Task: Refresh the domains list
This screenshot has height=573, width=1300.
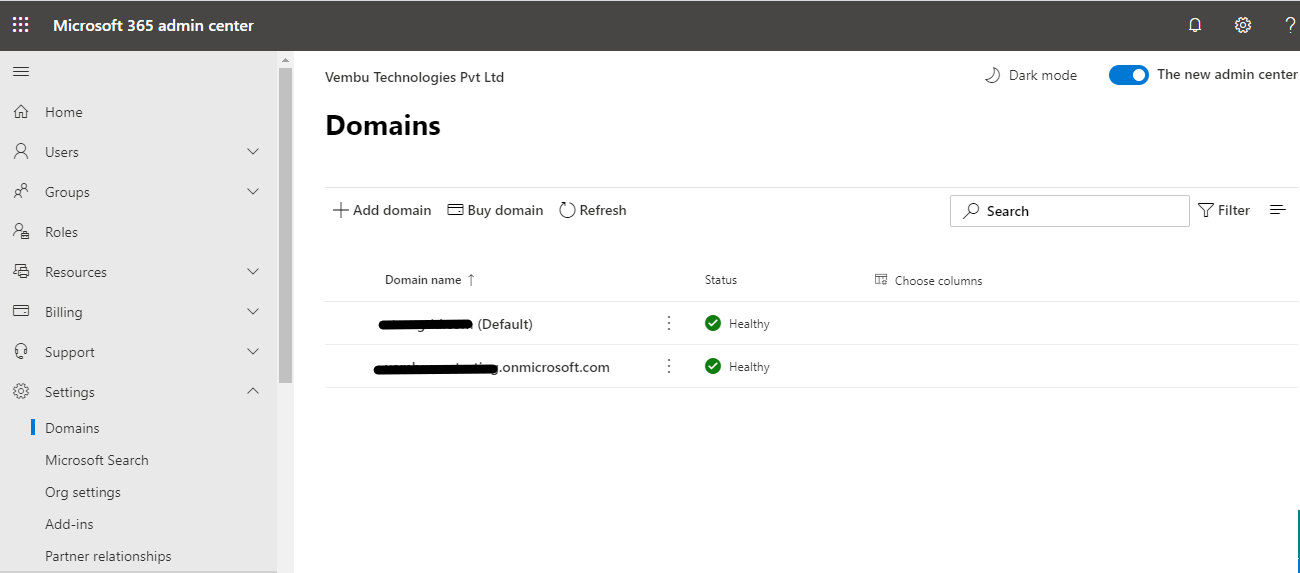Action: [593, 210]
